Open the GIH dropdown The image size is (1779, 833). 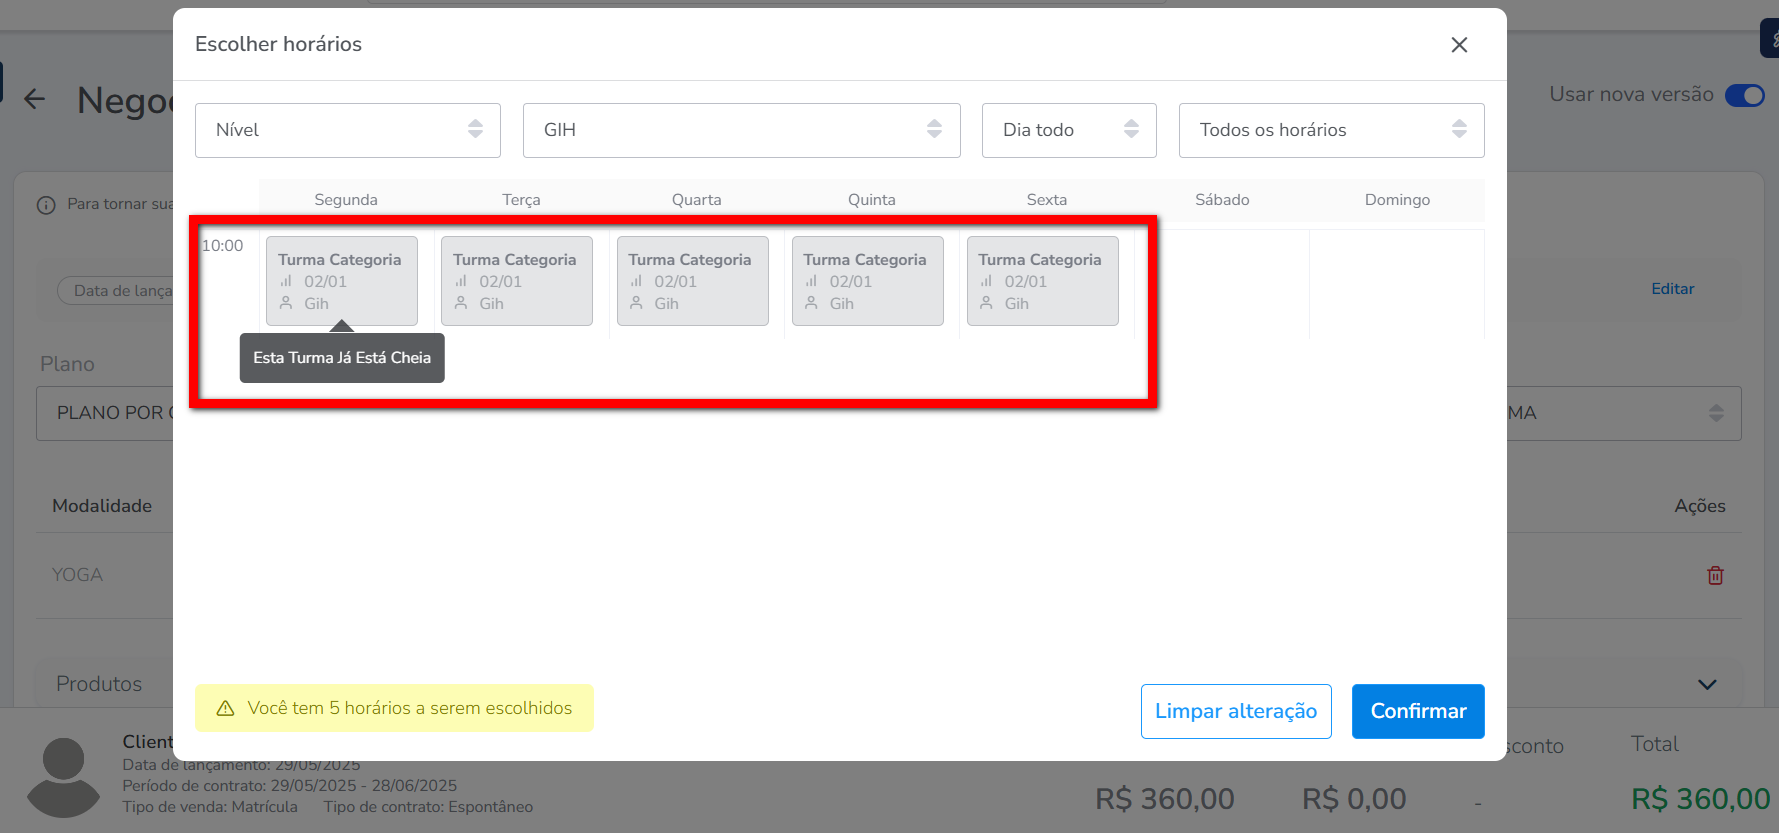click(x=741, y=130)
